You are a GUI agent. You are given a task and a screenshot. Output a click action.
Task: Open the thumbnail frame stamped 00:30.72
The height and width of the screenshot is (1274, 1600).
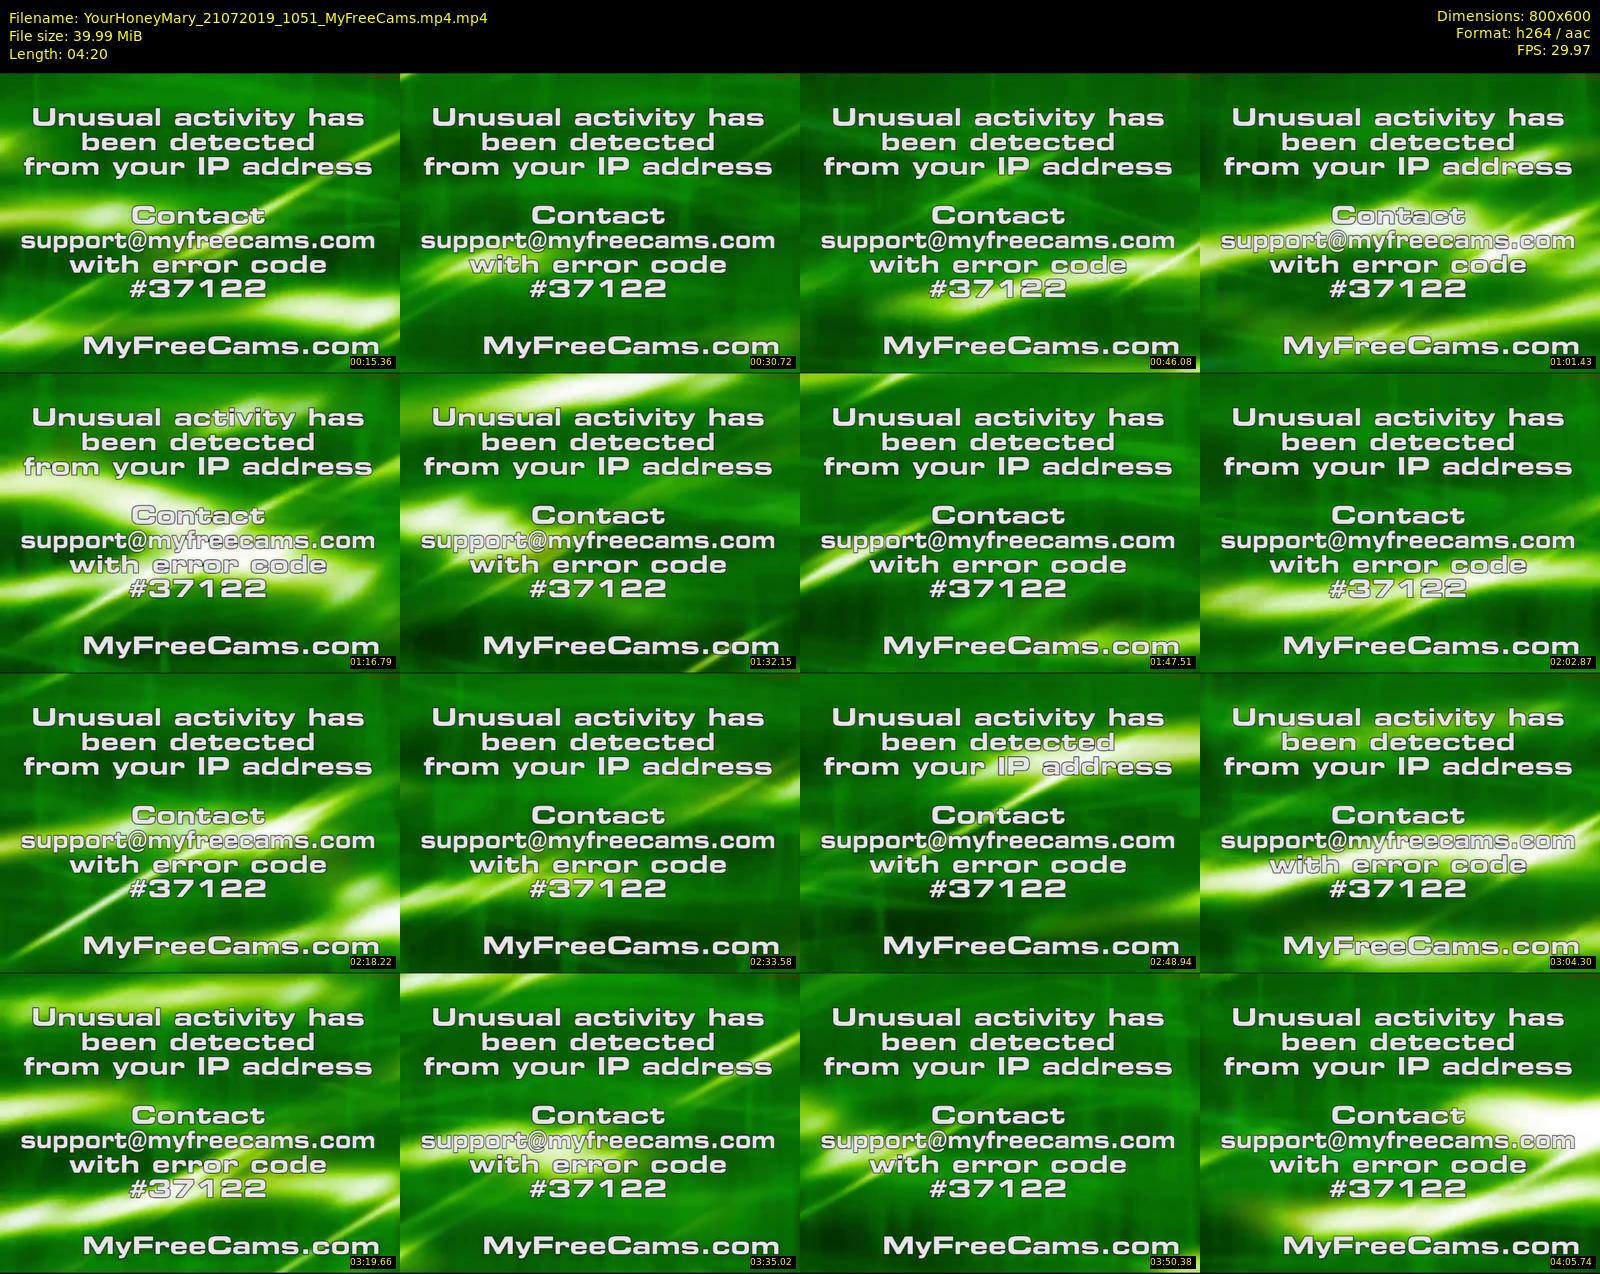[x=600, y=222]
